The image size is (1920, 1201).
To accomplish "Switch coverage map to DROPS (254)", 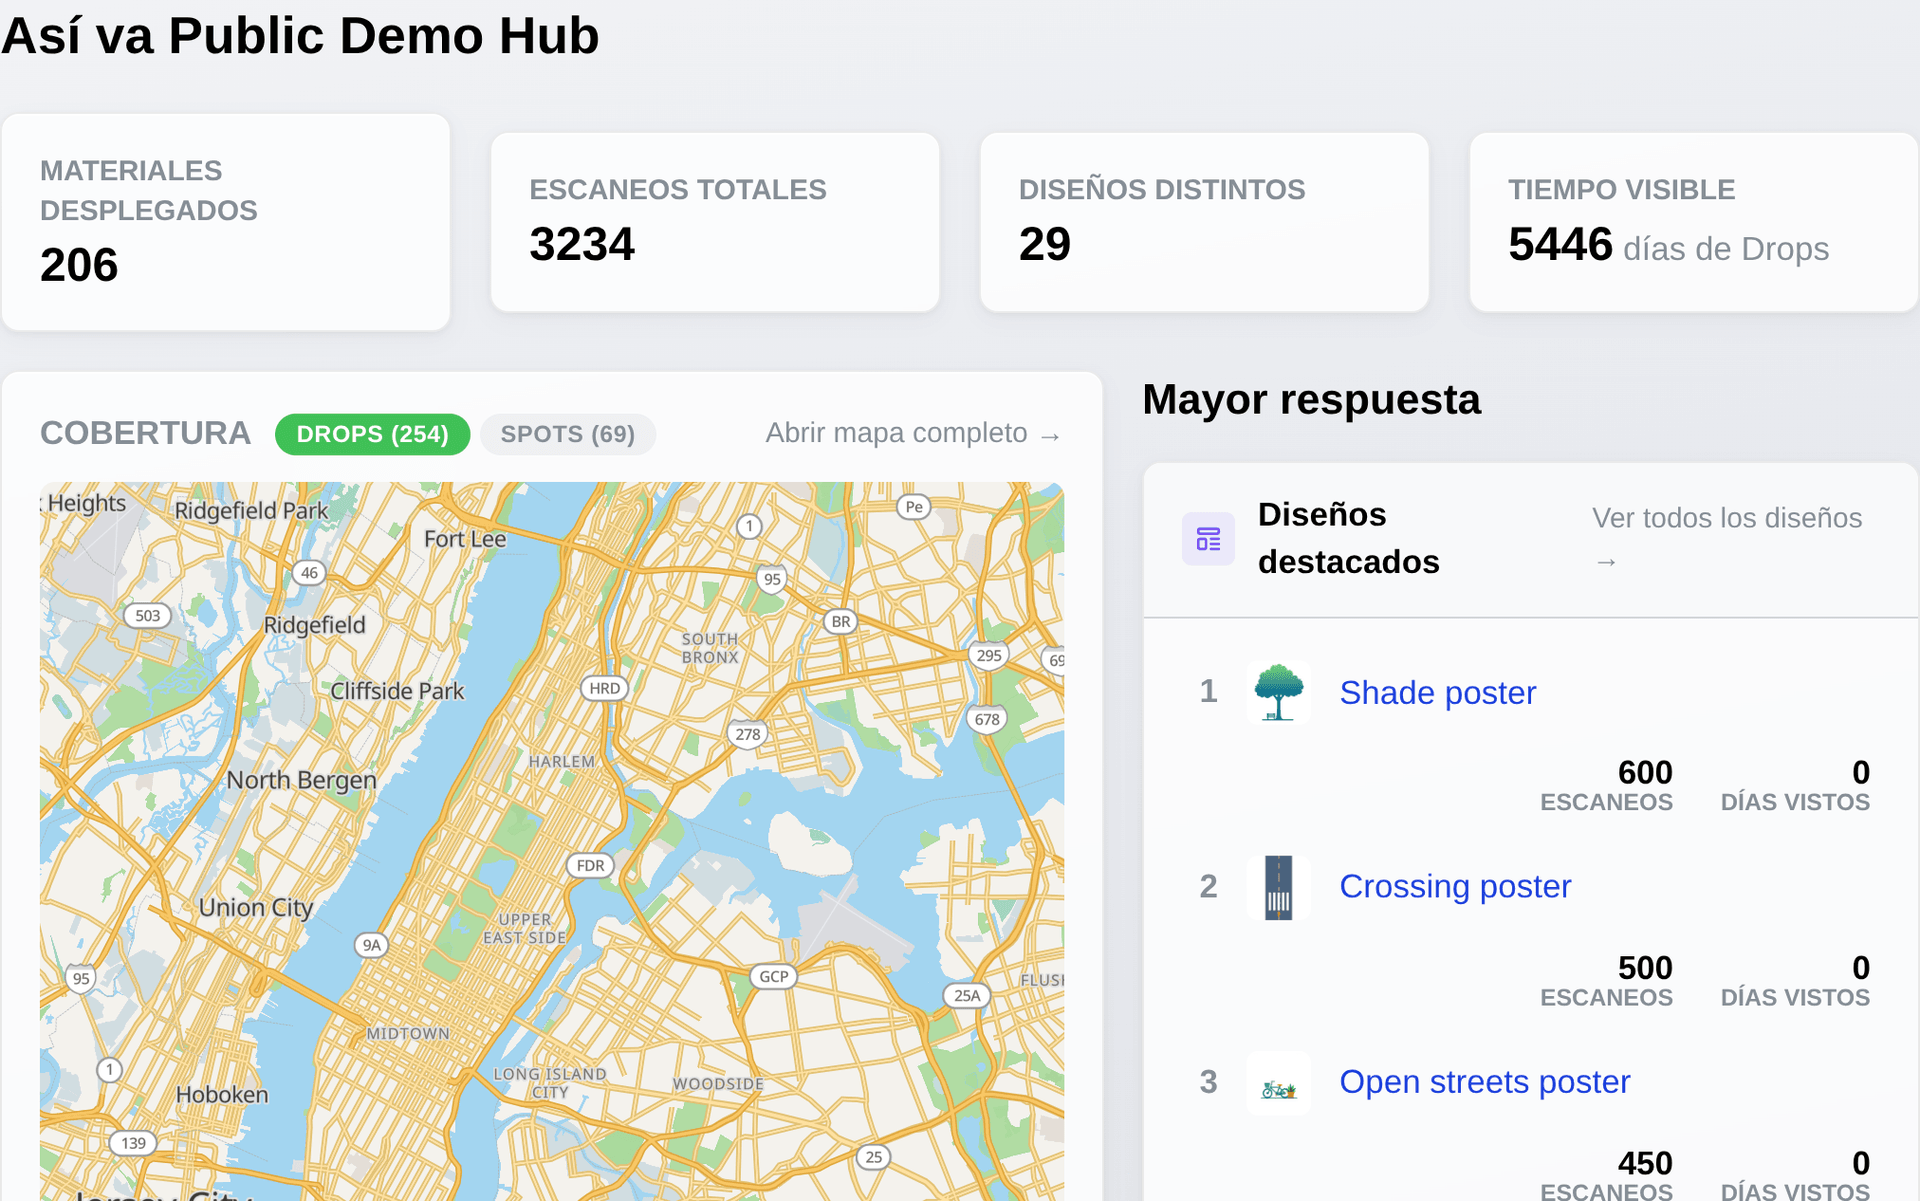I will (372, 434).
